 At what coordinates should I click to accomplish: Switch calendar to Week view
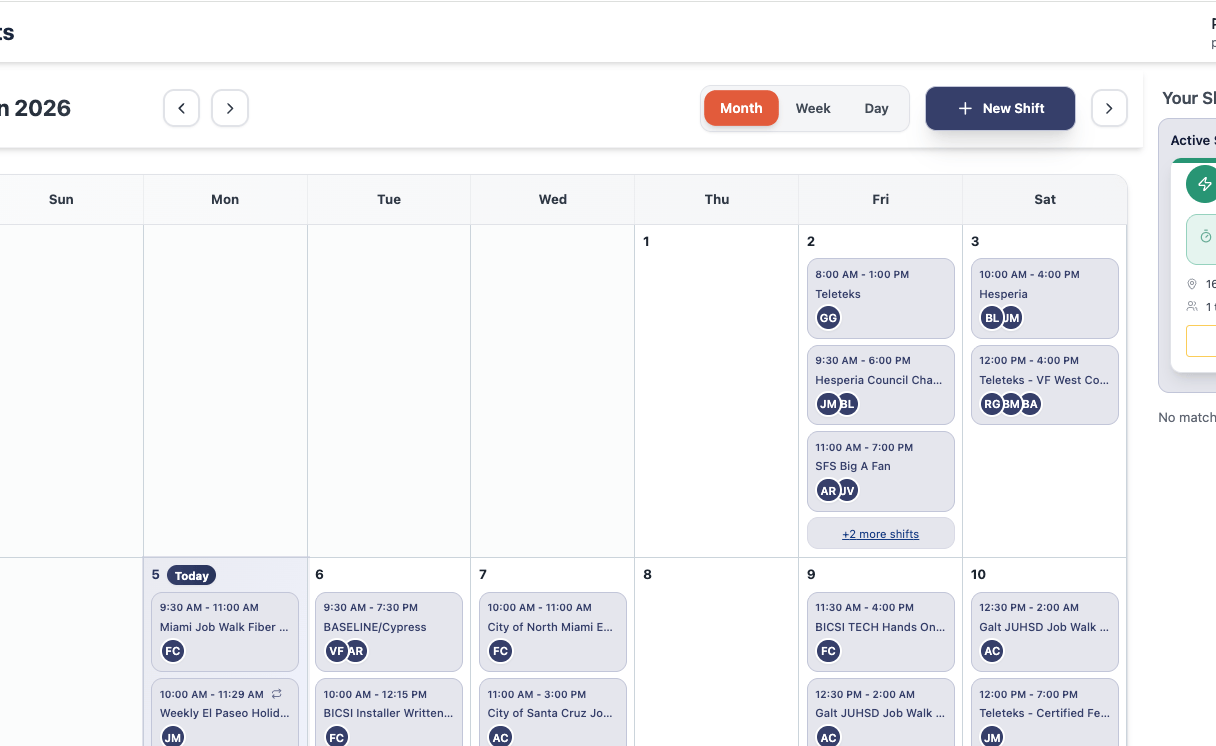click(x=813, y=108)
